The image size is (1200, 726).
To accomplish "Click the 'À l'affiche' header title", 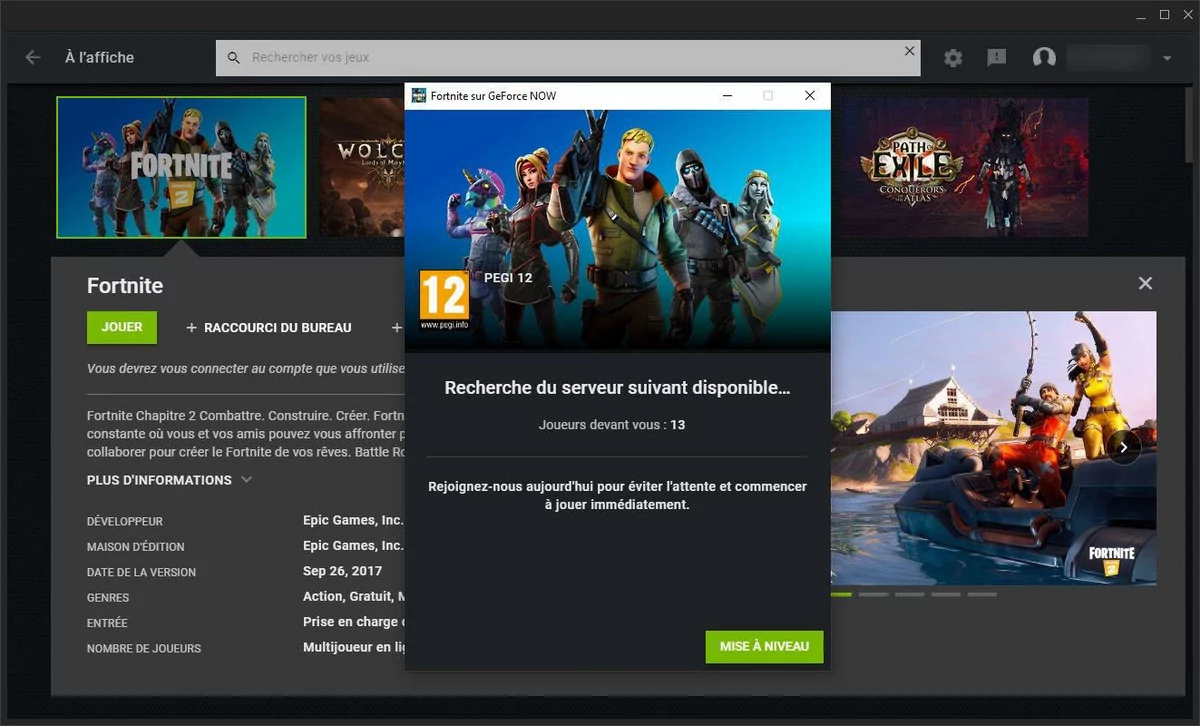I will click(x=99, y=58).
